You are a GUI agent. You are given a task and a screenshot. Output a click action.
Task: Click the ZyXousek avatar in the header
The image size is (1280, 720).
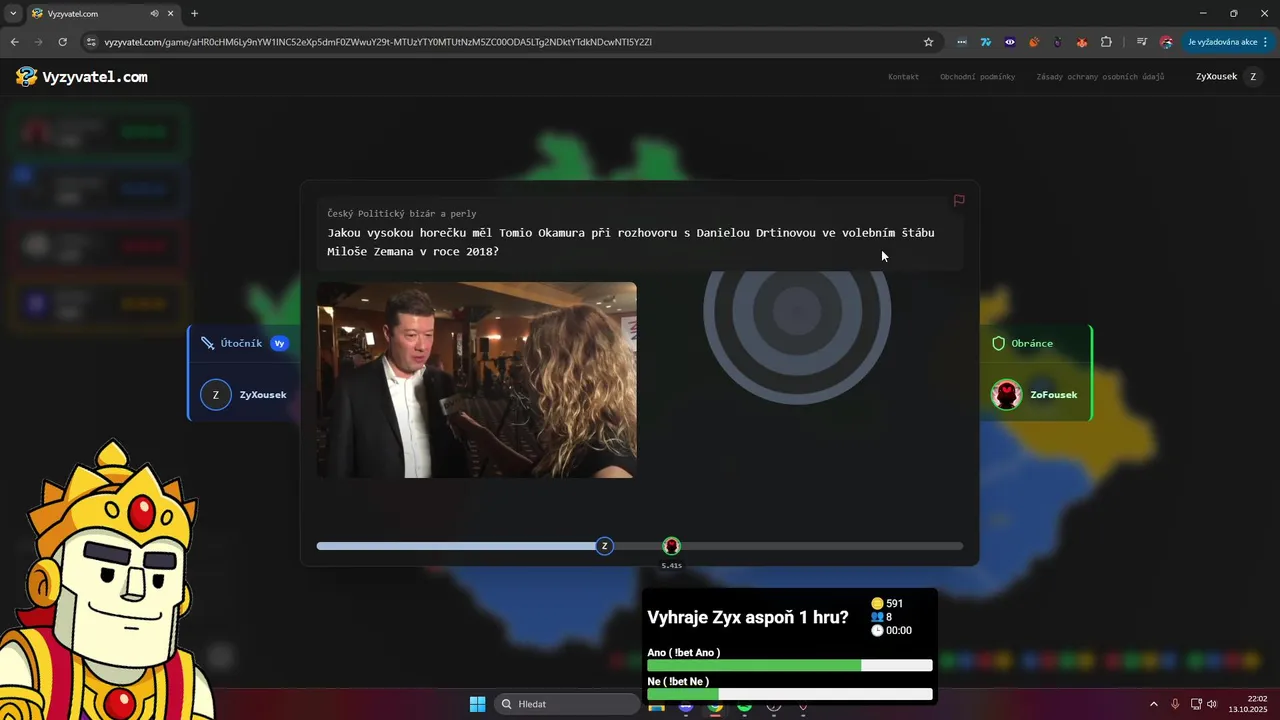tap(1253, 77)
